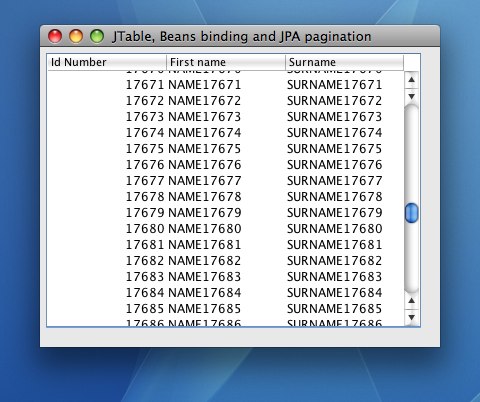Select the cell SURNAME17671

tap(345, 85)
